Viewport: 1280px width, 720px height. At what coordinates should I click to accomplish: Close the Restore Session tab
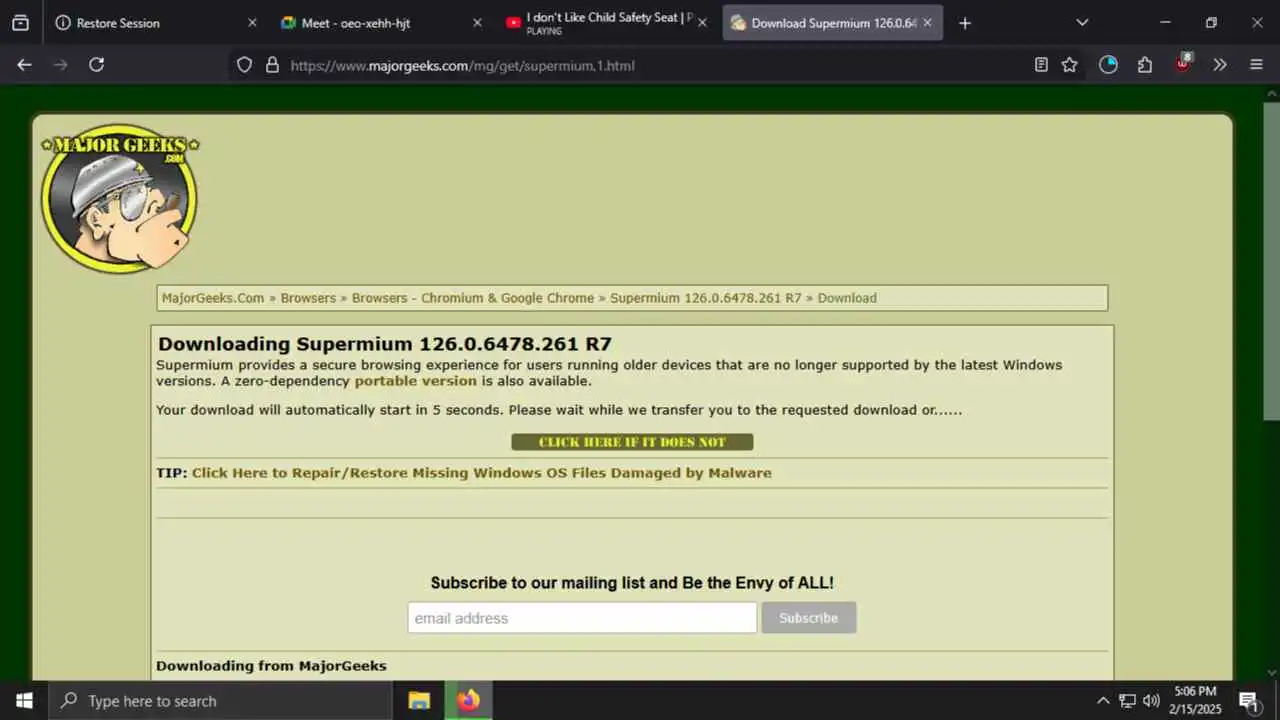click(252, 22)
